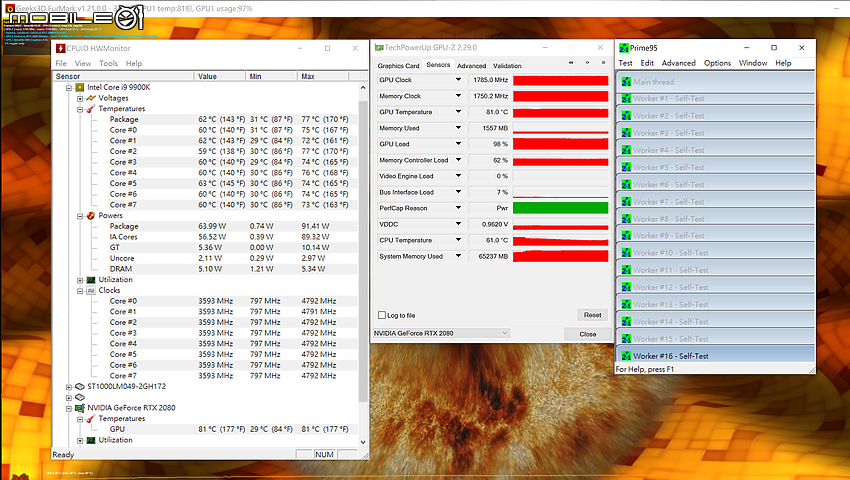Click the GPU-Z title bar app icon
850x480 pixels.
pos(379,48)
